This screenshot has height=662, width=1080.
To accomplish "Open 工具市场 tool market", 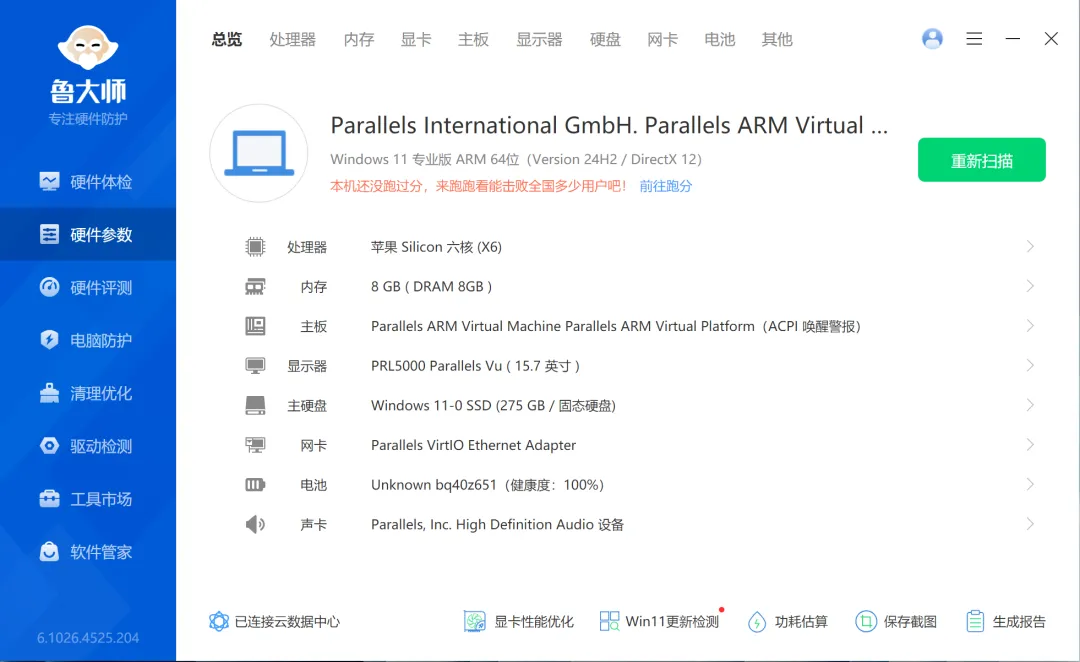I will [x=87, y=499].
